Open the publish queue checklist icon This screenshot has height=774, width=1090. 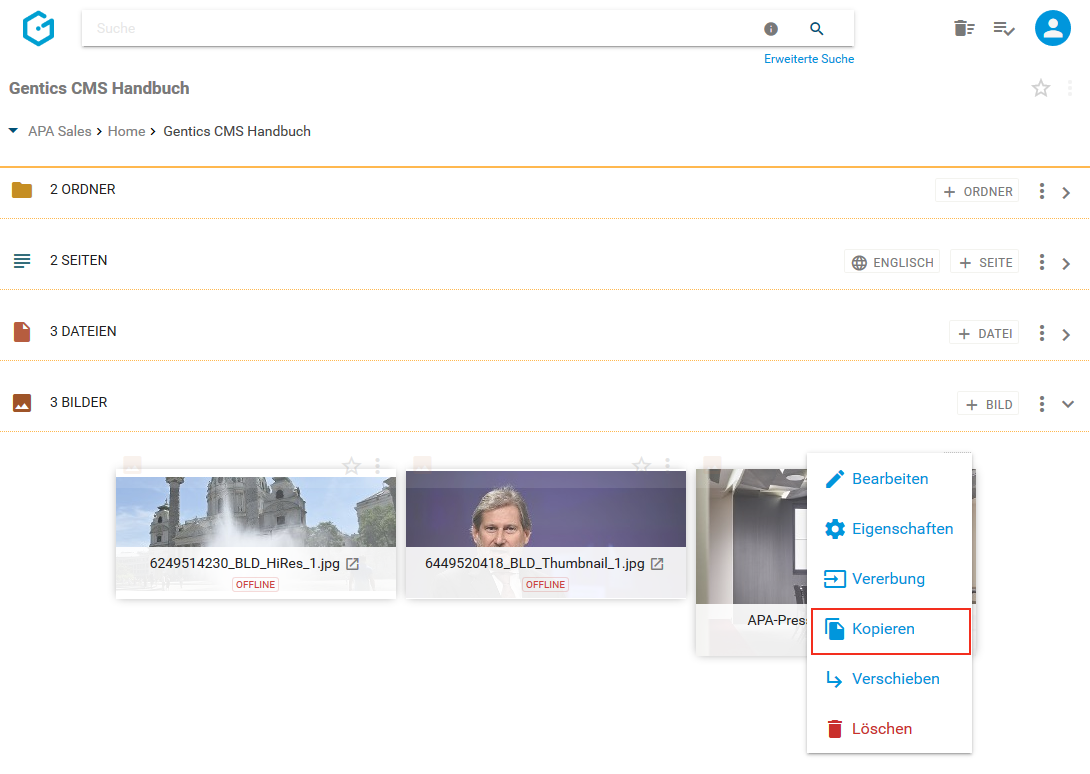pyautogui.click(x=1004, y=28)
